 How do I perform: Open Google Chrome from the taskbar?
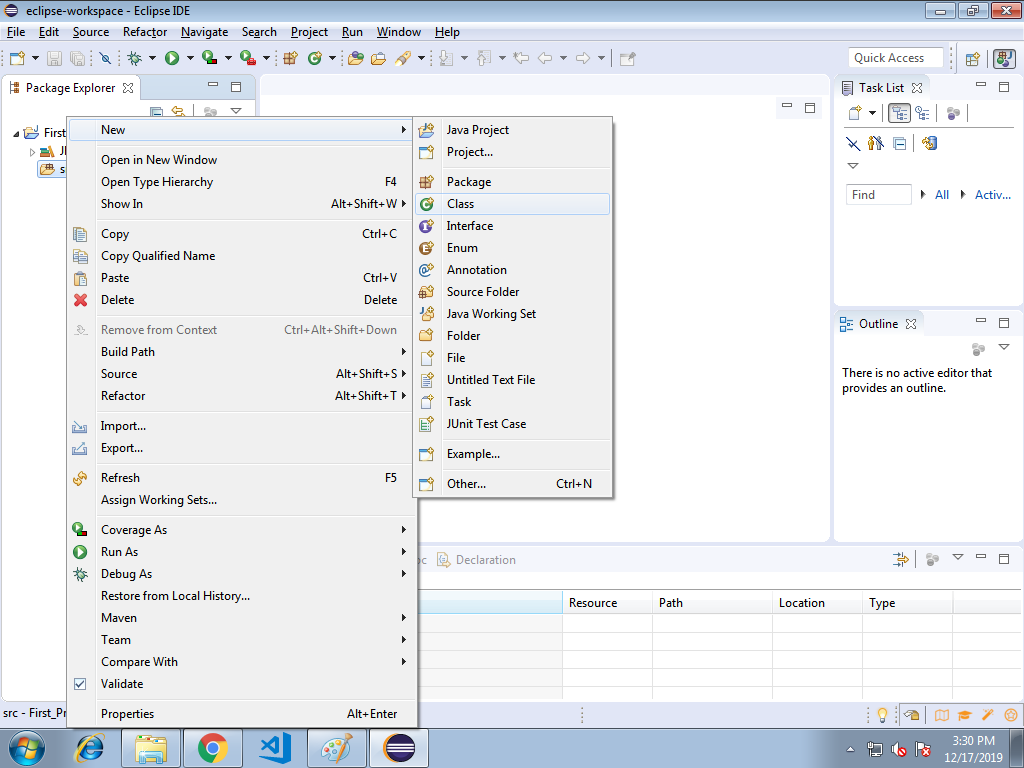(x=213, y=748)
